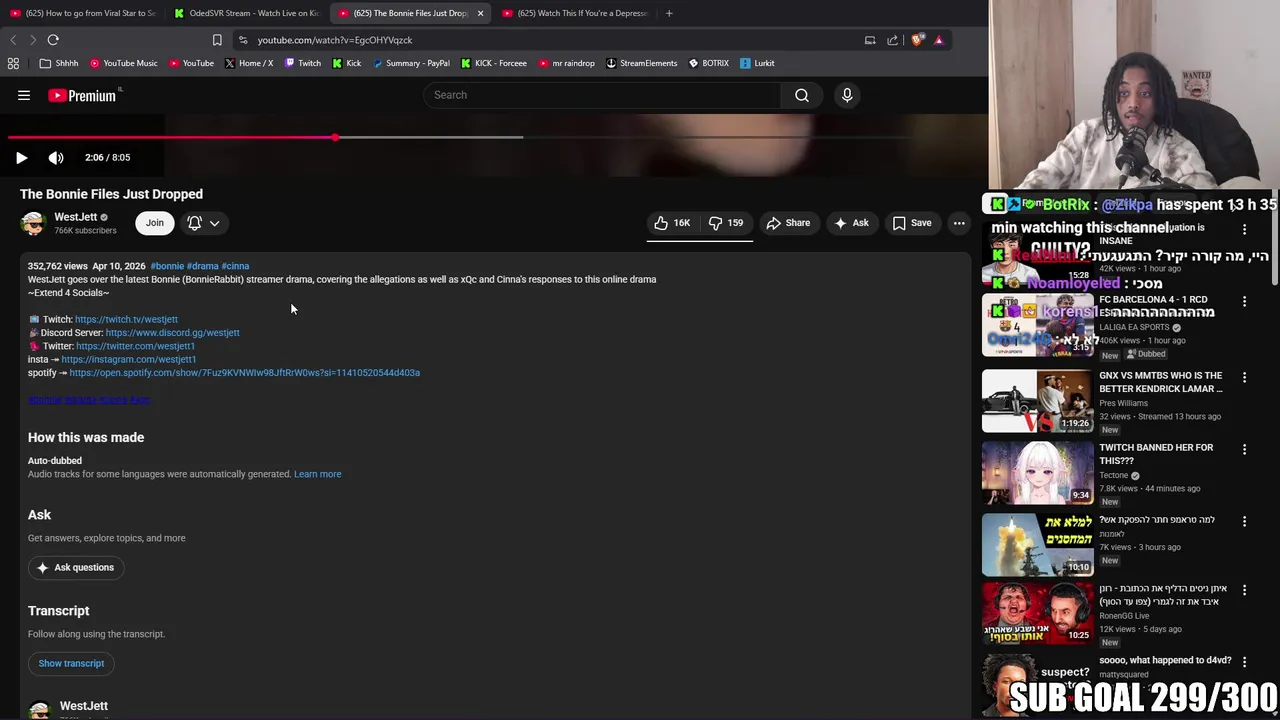Open notification bell dropdown for WestJett
The image size is (1280, 720).
pyautogui.click(x=204, y=223)
